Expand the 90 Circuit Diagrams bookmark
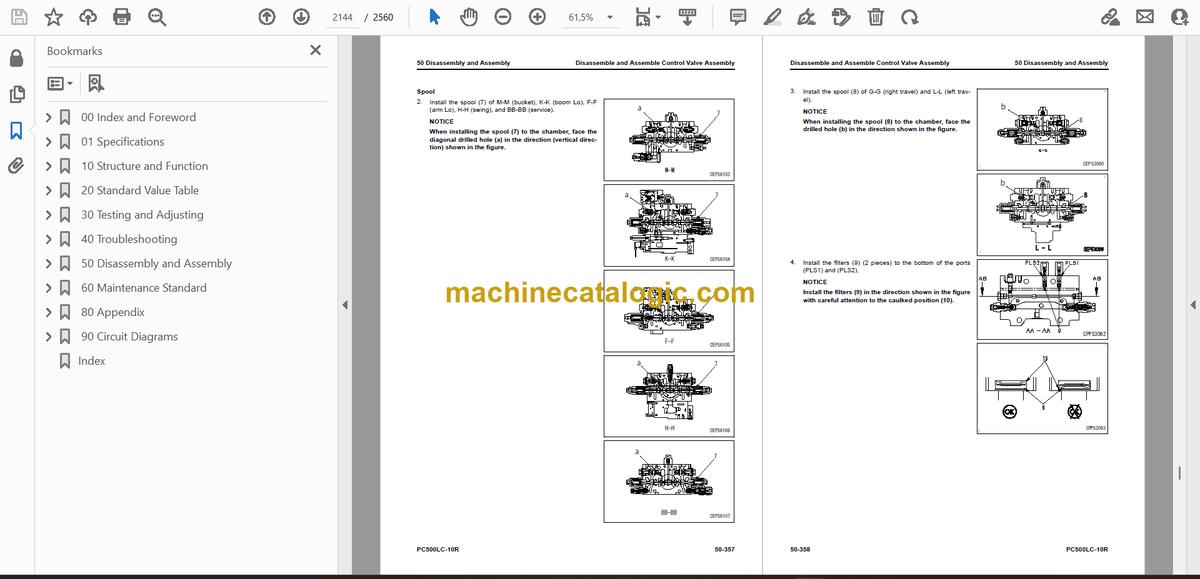 (48, 337)
